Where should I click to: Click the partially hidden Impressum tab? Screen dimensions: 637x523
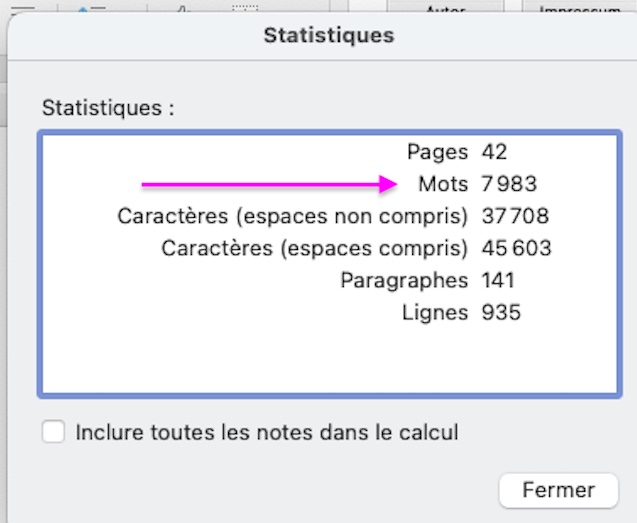click(580, 8)
